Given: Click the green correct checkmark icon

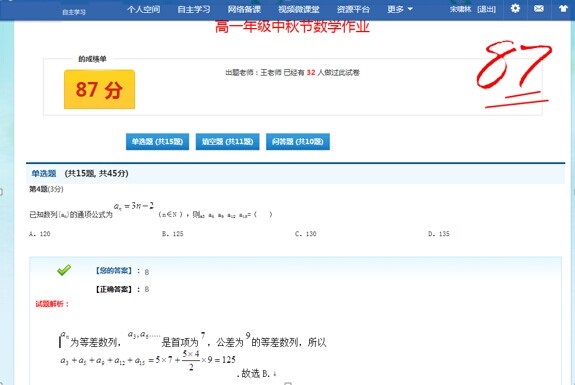Looking at the screenshot, I should click(x=64, y=270).
